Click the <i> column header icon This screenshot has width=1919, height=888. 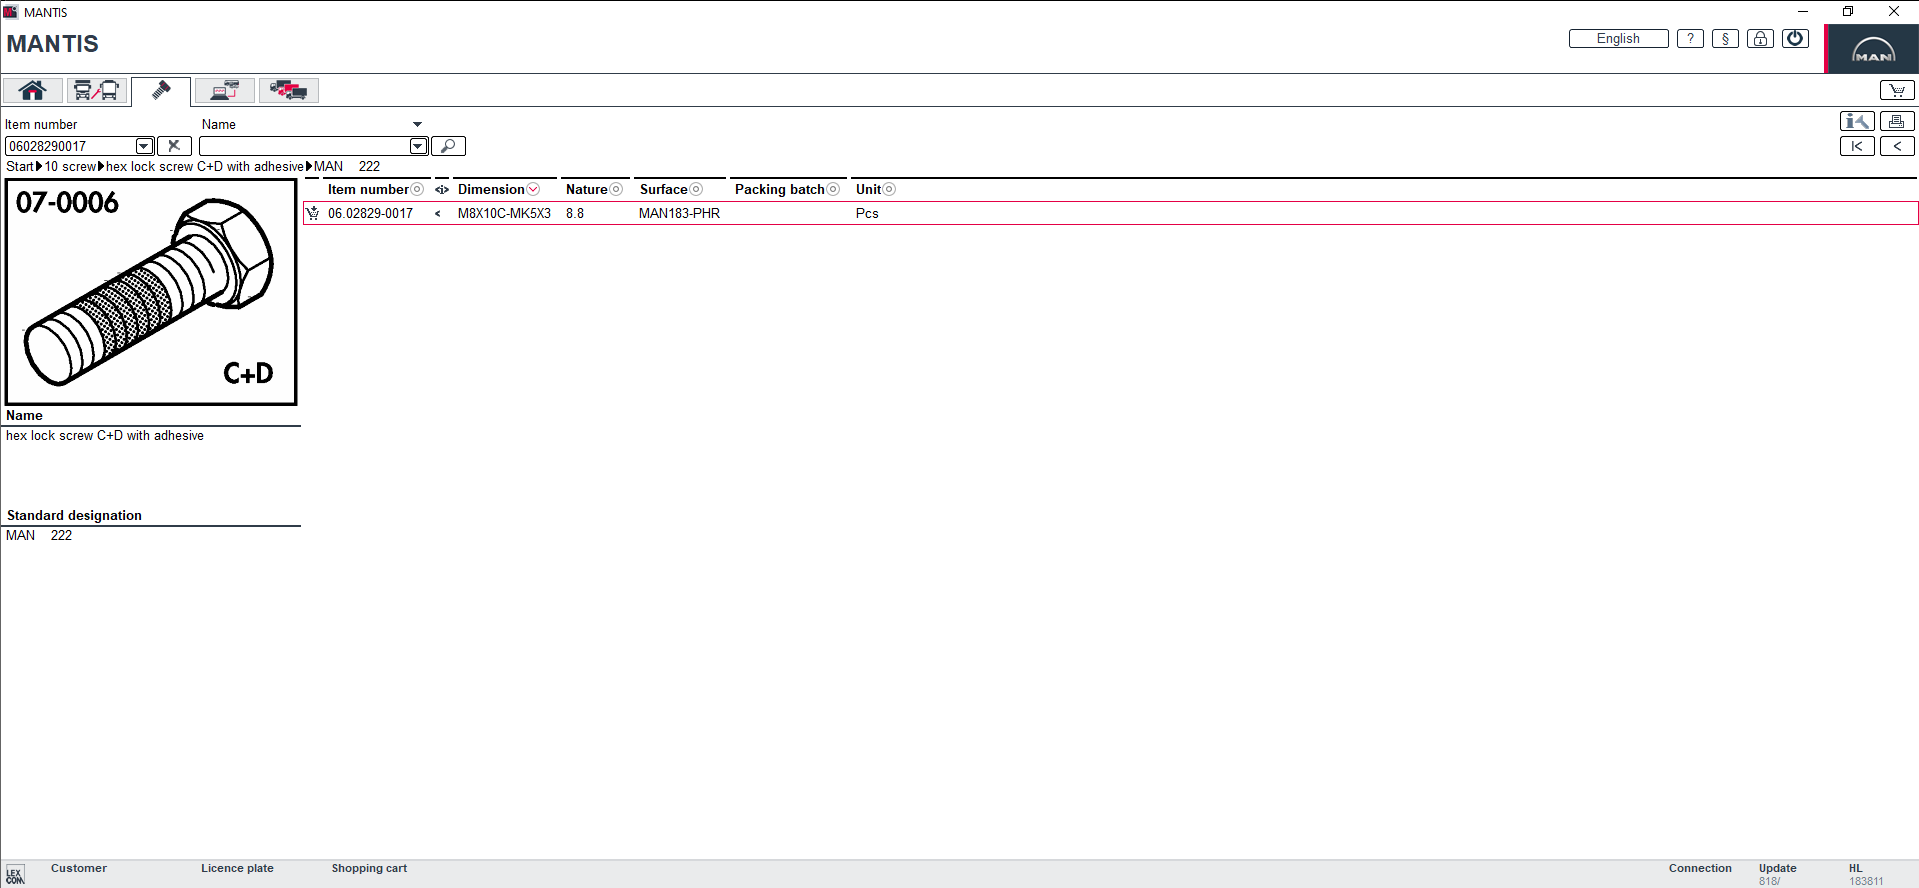[x=442, y=190]
